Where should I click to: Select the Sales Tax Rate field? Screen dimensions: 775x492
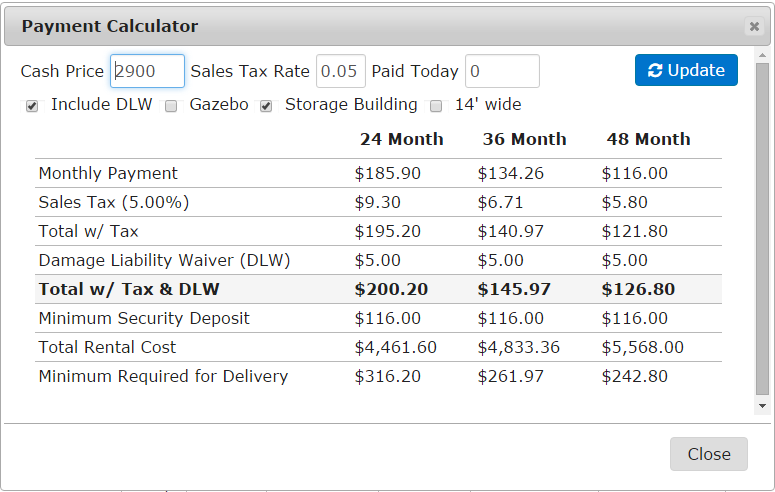341,71
